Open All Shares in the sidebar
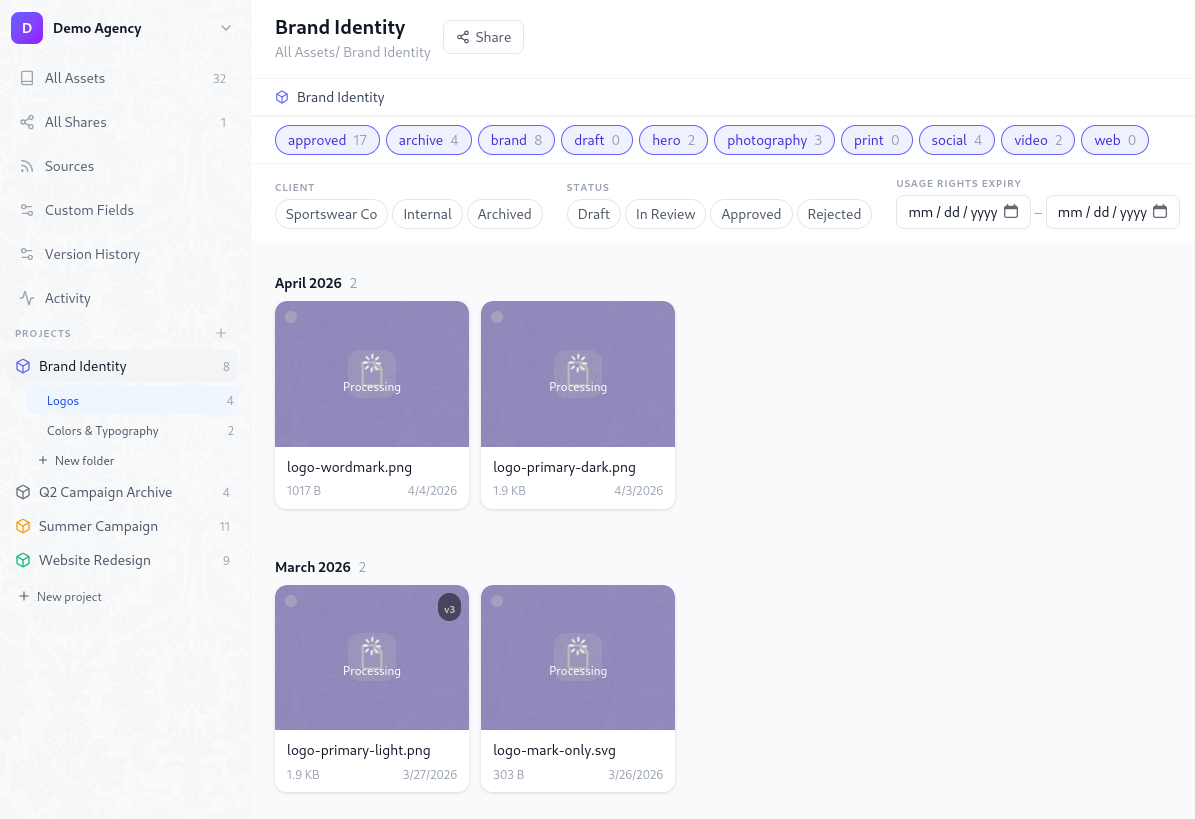Image resolution: width=1195 pixels, height=819 pixels. pyautogui.click(x=123, y=122)
